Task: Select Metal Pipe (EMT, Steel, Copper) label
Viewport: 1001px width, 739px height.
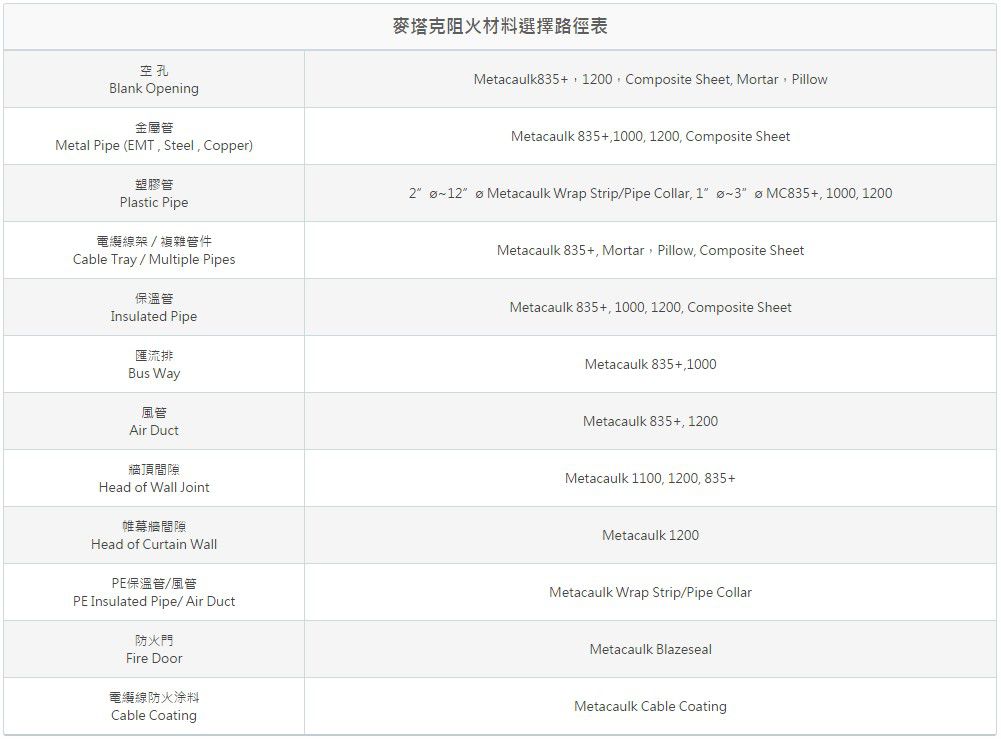Action: click(x=154, y=137)
